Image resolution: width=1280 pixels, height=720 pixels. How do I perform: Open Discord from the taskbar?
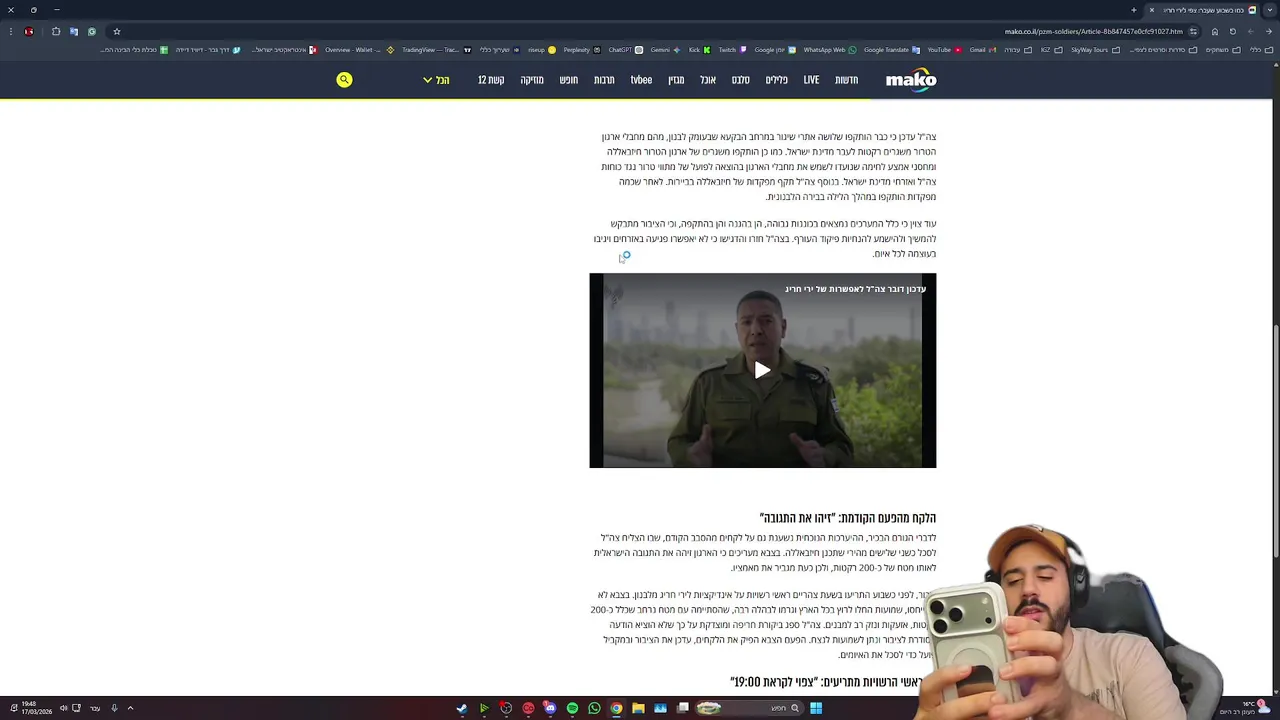pyautogui.click(x=550, y=708)
